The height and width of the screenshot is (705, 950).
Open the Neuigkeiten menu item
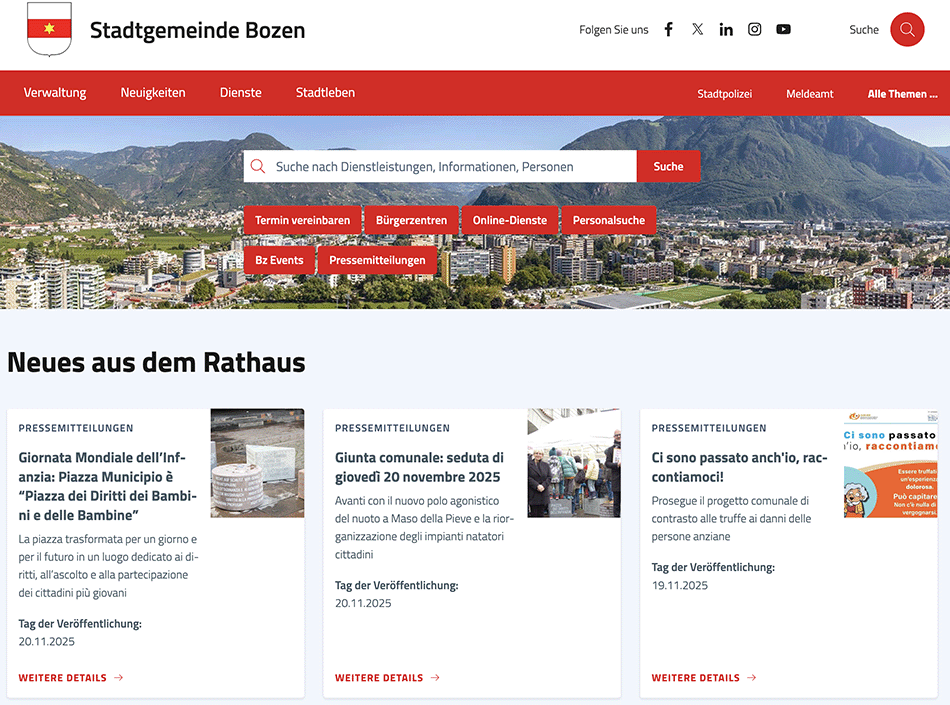(x=153, y=93)
